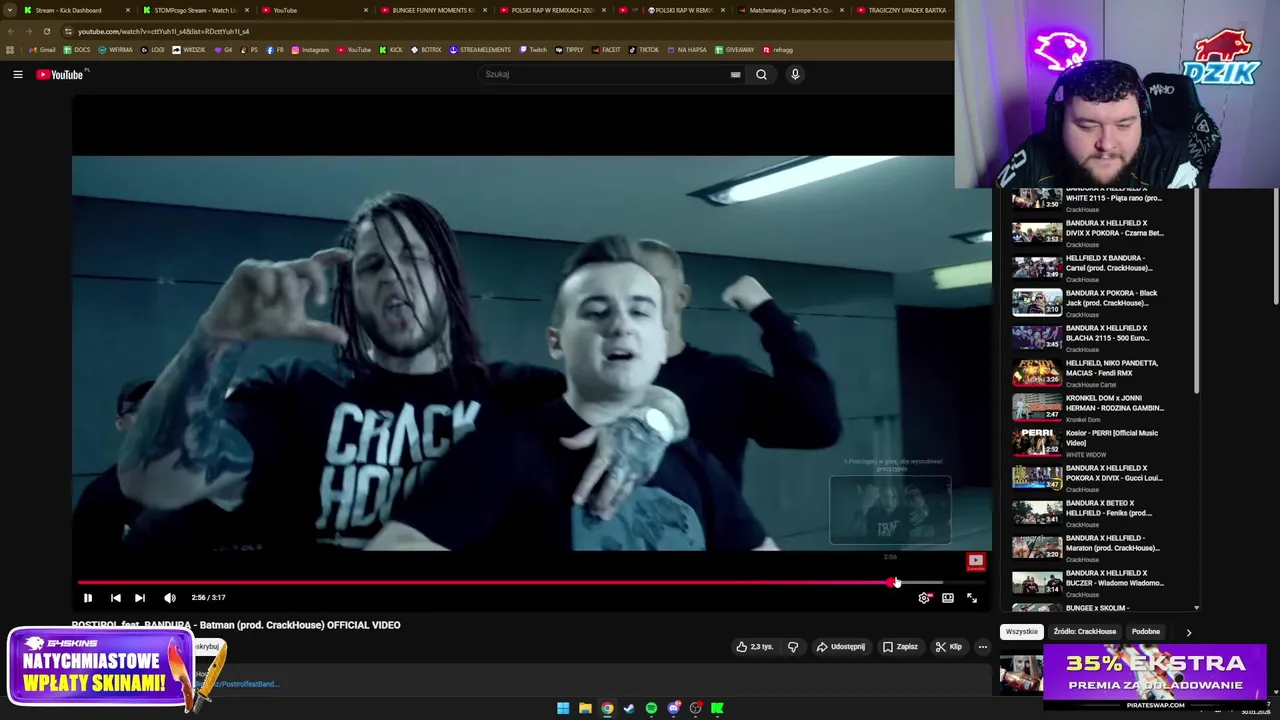Create a clip with Klip button

pos(948,647)
